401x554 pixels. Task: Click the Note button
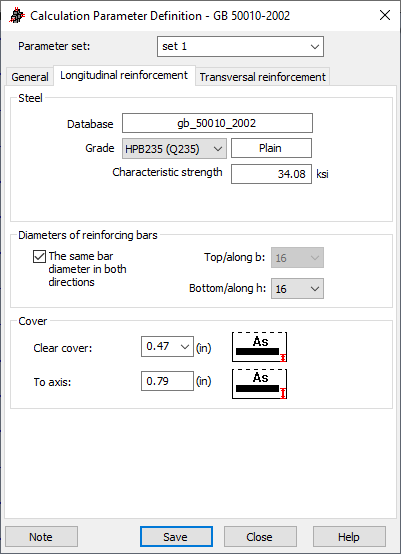[x=41, y=537]
